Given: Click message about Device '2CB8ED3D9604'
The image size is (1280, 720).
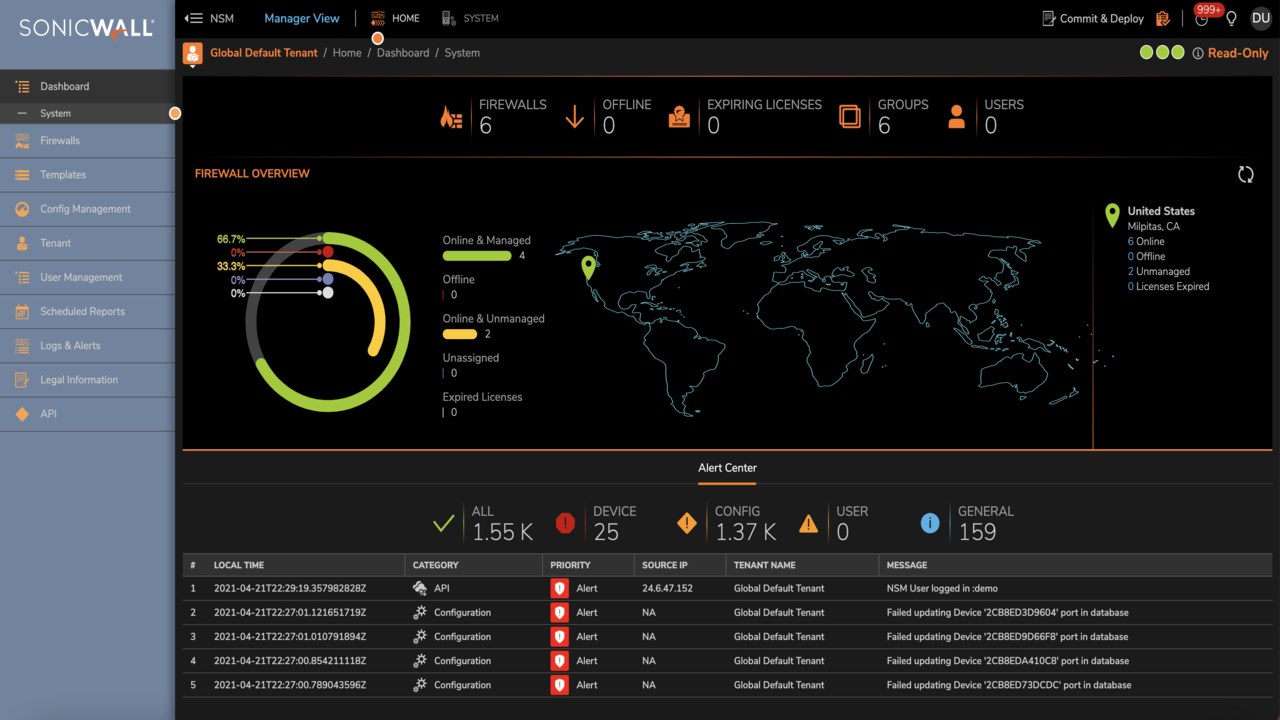Looking at the screenshot, I should point(1007,612).
